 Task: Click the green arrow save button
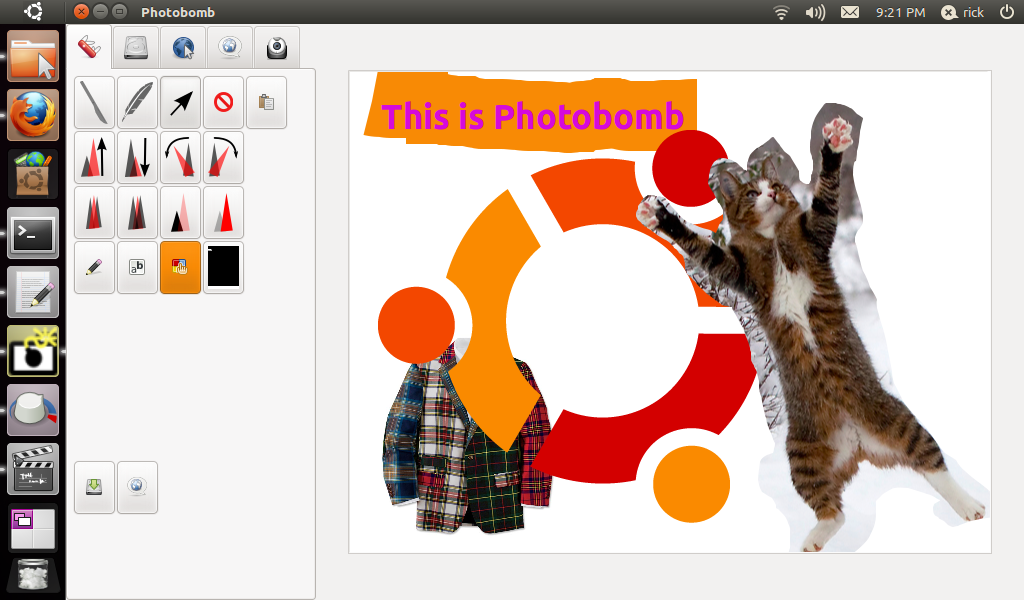tap(95, 487)
